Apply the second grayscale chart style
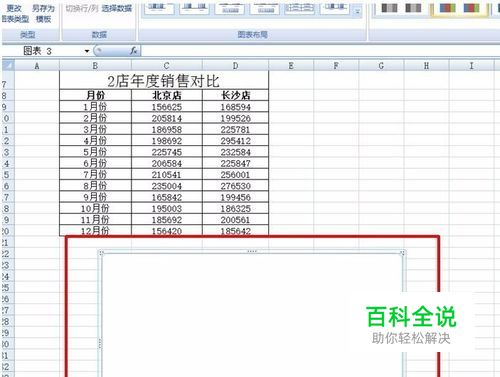This screenshot has height=377, width=500. pyautogui.click(x=413, y=8)
